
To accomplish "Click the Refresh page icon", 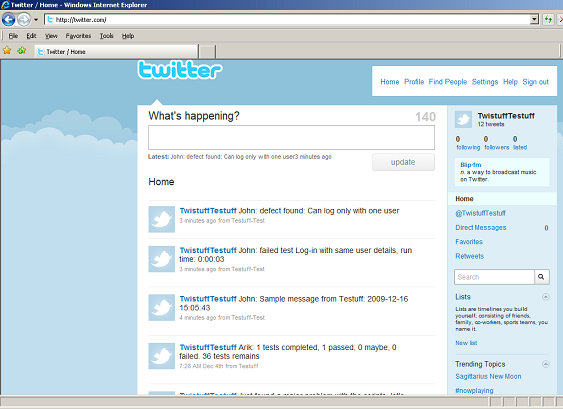I will coord(548,19).
